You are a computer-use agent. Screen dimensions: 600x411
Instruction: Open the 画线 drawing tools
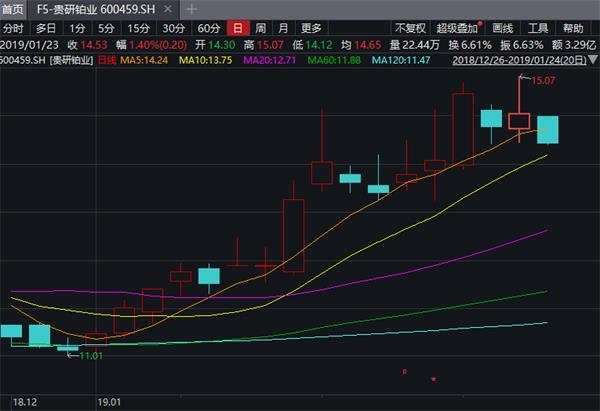[502, 28]
